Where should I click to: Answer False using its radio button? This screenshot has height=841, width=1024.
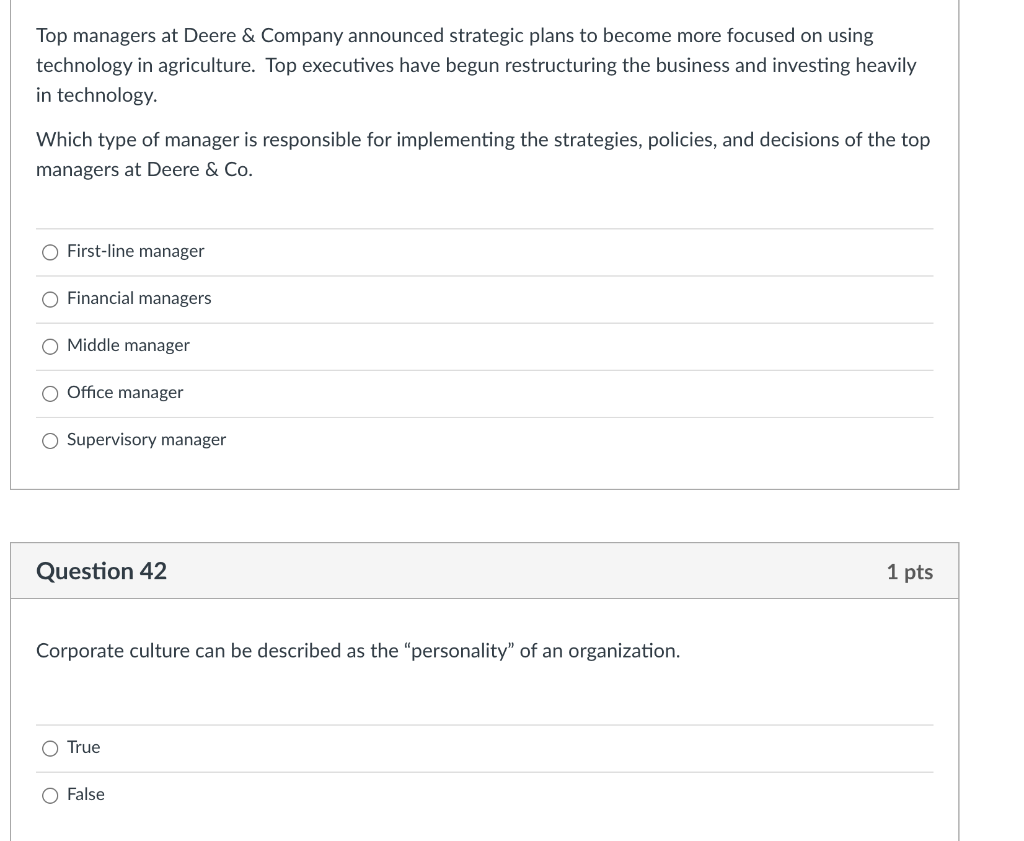coord(50,795)
